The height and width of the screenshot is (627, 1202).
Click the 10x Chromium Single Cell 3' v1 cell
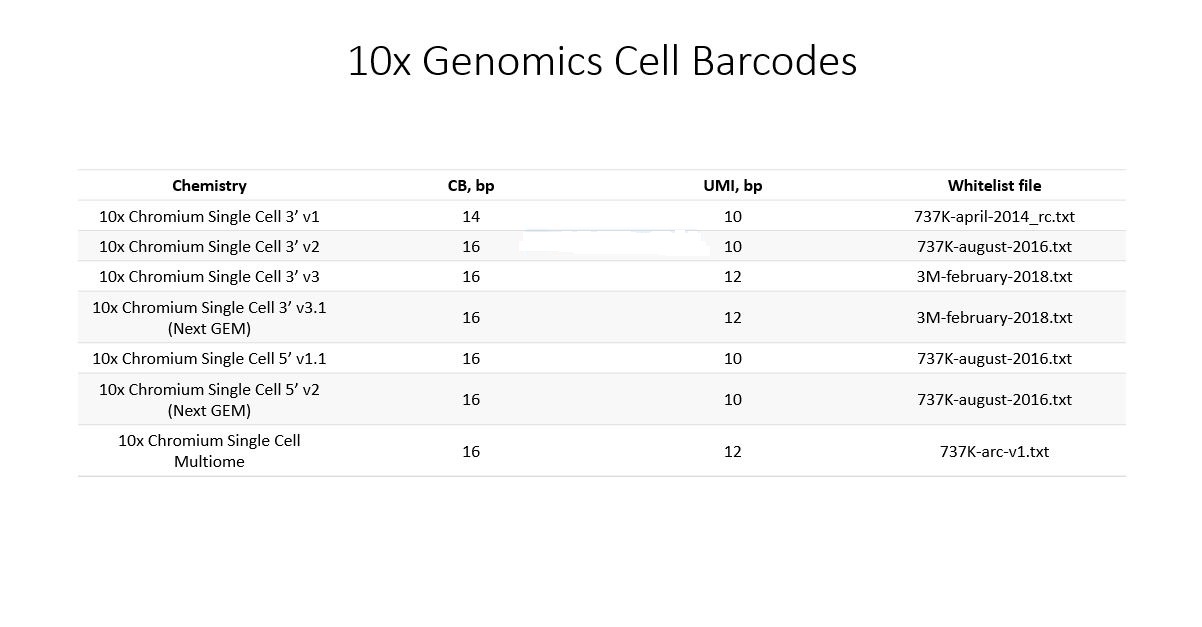pyautogui.click(x=209, y=216)
